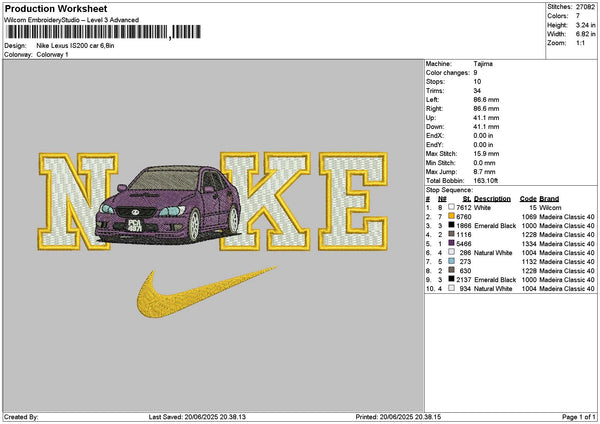Select the 'St.' column header
This screenshot has height=424, width=600.
point(467,199)
